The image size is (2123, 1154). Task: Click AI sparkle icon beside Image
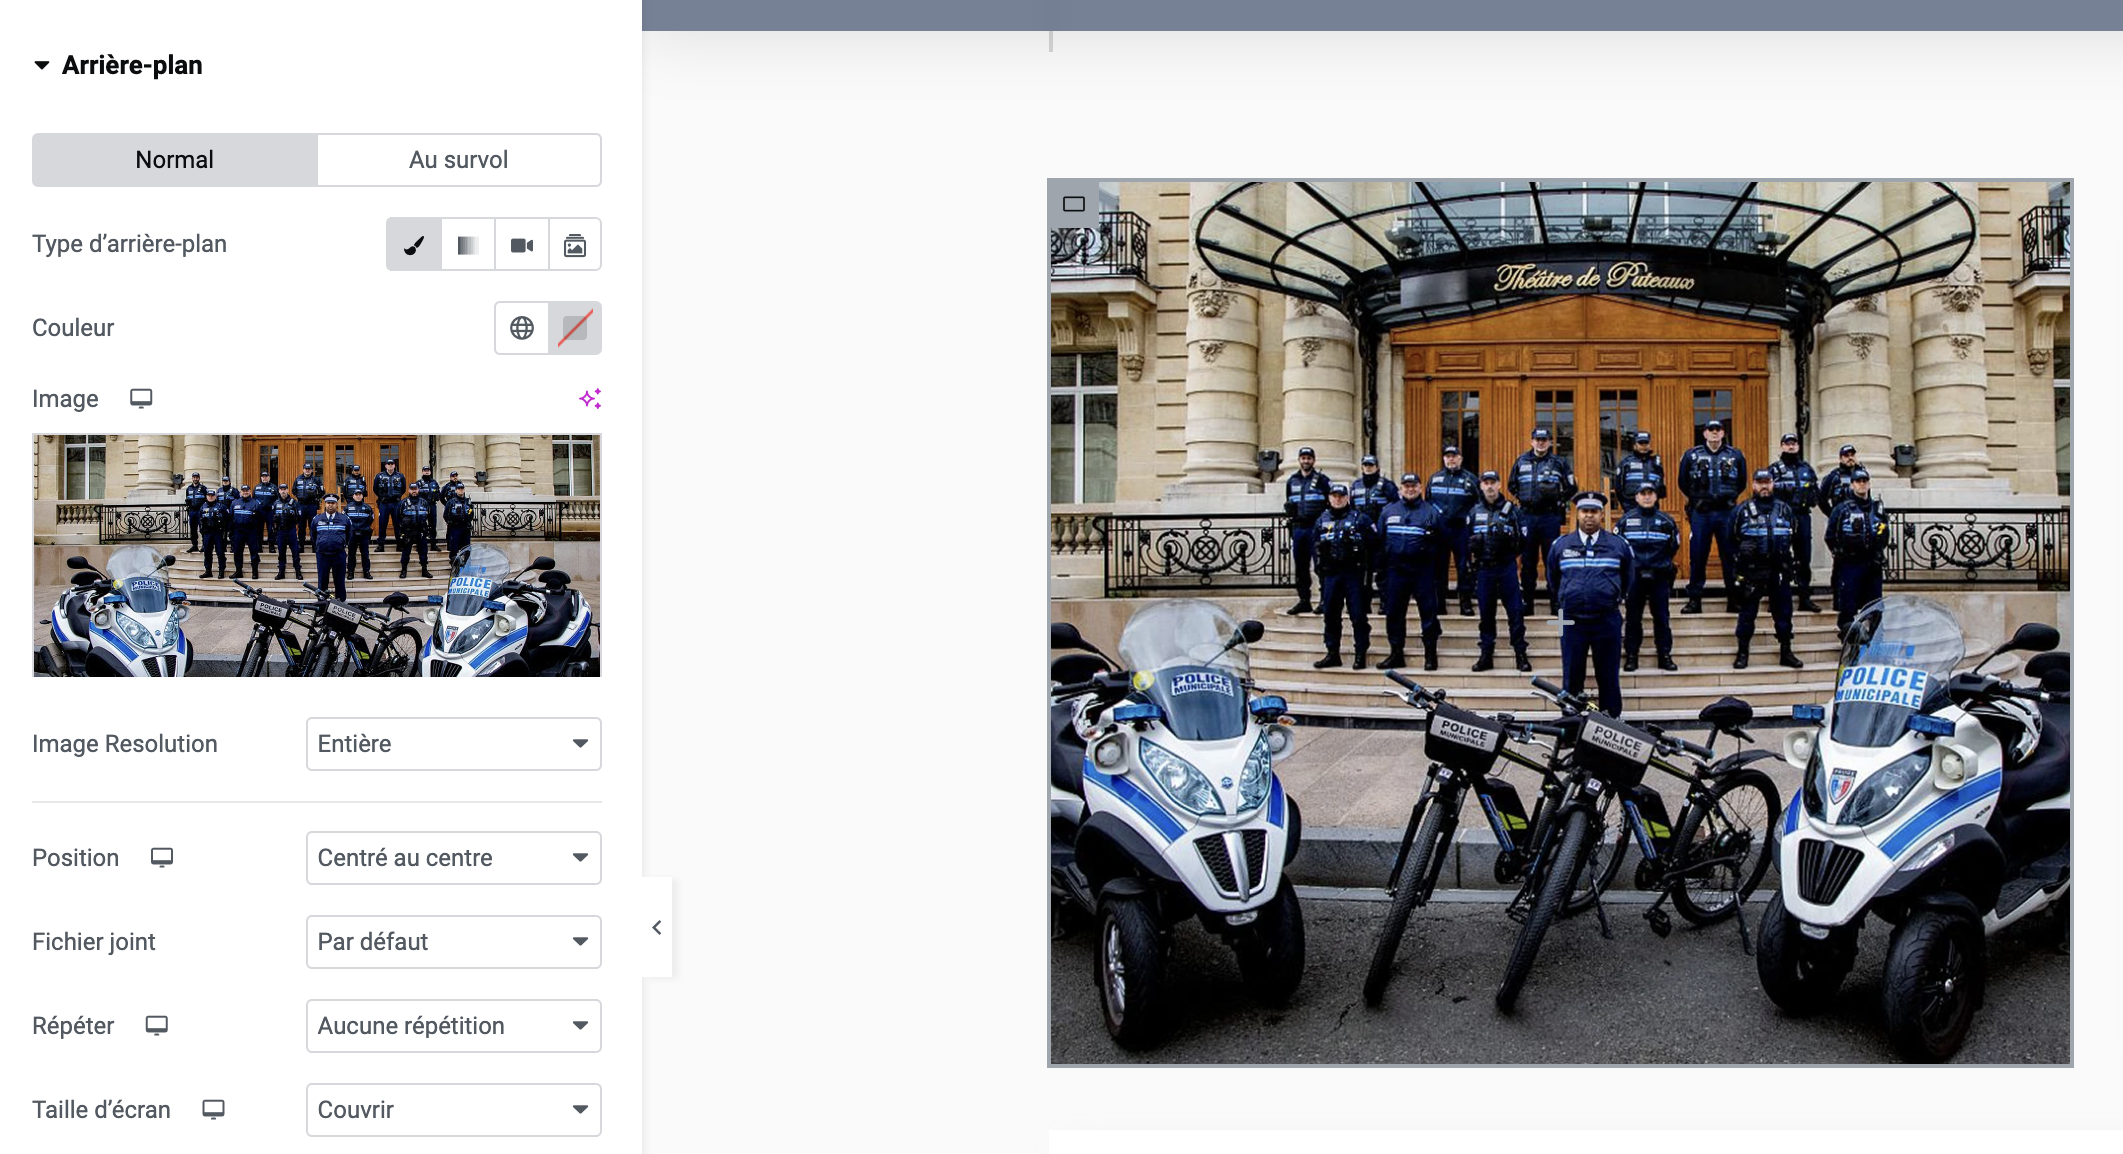(590, 399)
